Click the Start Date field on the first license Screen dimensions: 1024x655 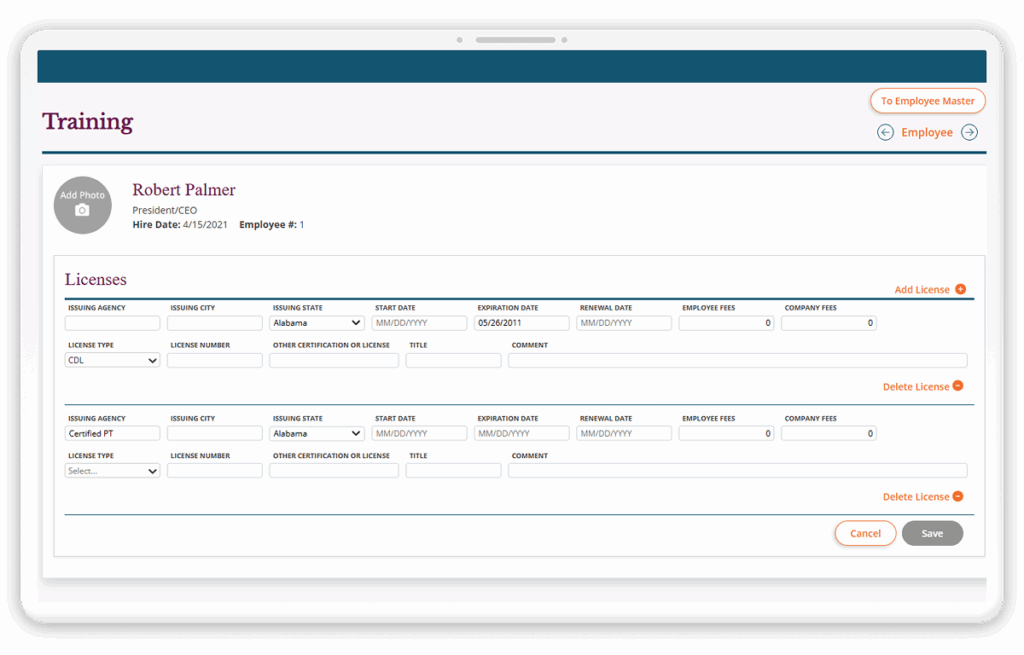coord(419,322)
